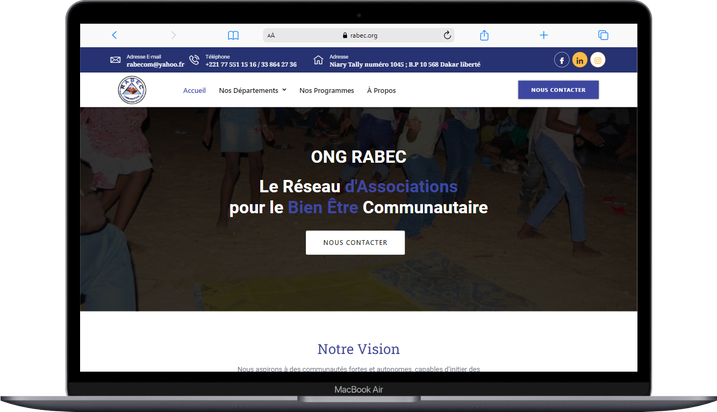Expand the Nos Départements dropdown
Image resolution: width=717 pixels, height=412 pixels.
252,90
